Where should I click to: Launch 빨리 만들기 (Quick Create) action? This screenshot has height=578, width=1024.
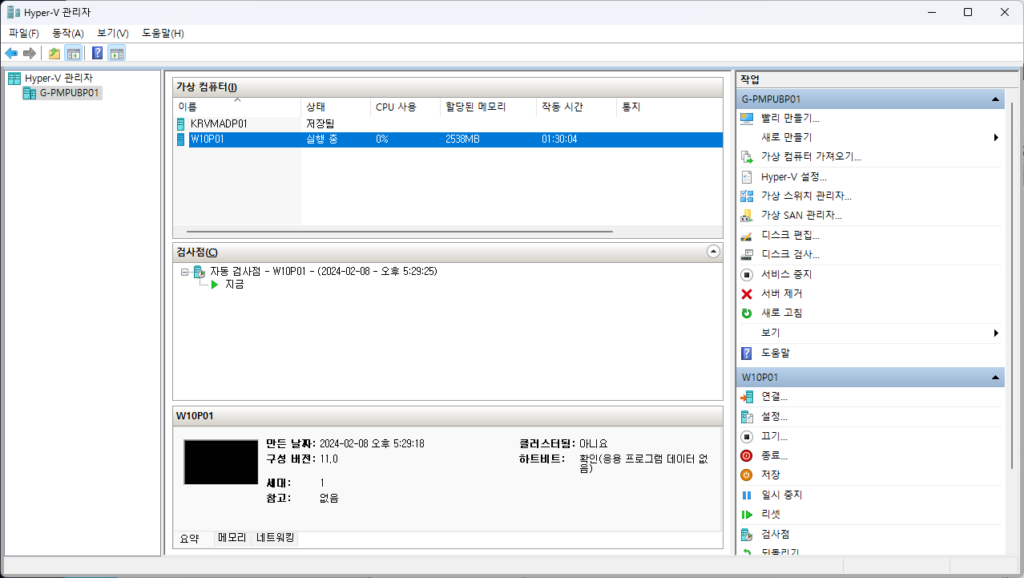click(790, 118)
